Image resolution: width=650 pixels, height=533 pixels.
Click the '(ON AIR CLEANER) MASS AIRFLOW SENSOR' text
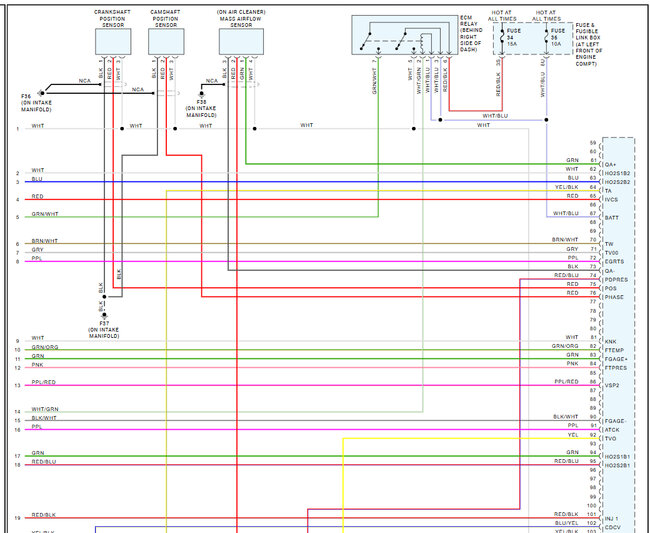click(x=241, y=19)
